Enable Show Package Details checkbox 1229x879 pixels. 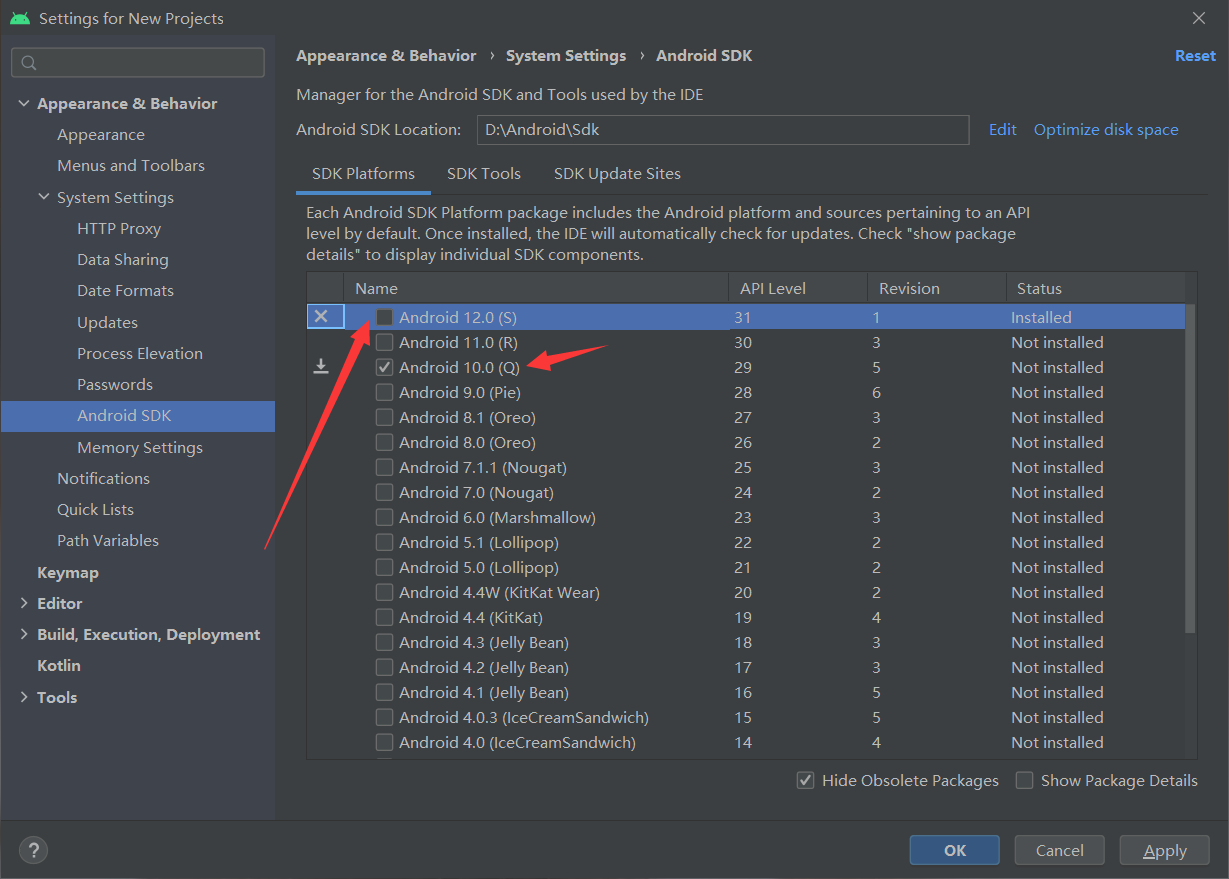coord(1024,780)
